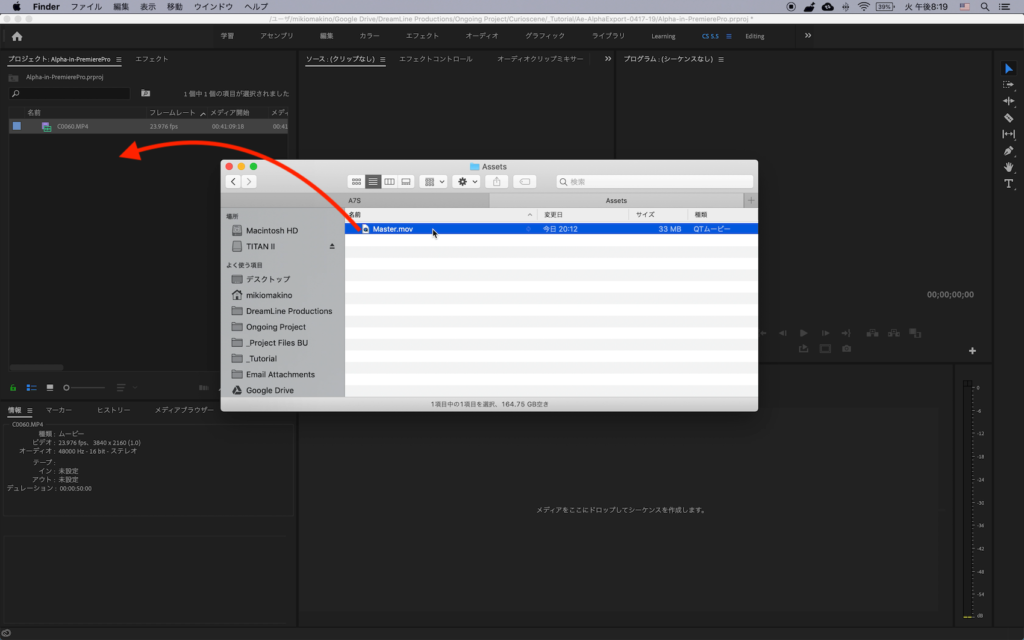Open the CS 5.5 workspace menu icon
The width and height of the screenshot is (1024, 640).
coord(729,37)
